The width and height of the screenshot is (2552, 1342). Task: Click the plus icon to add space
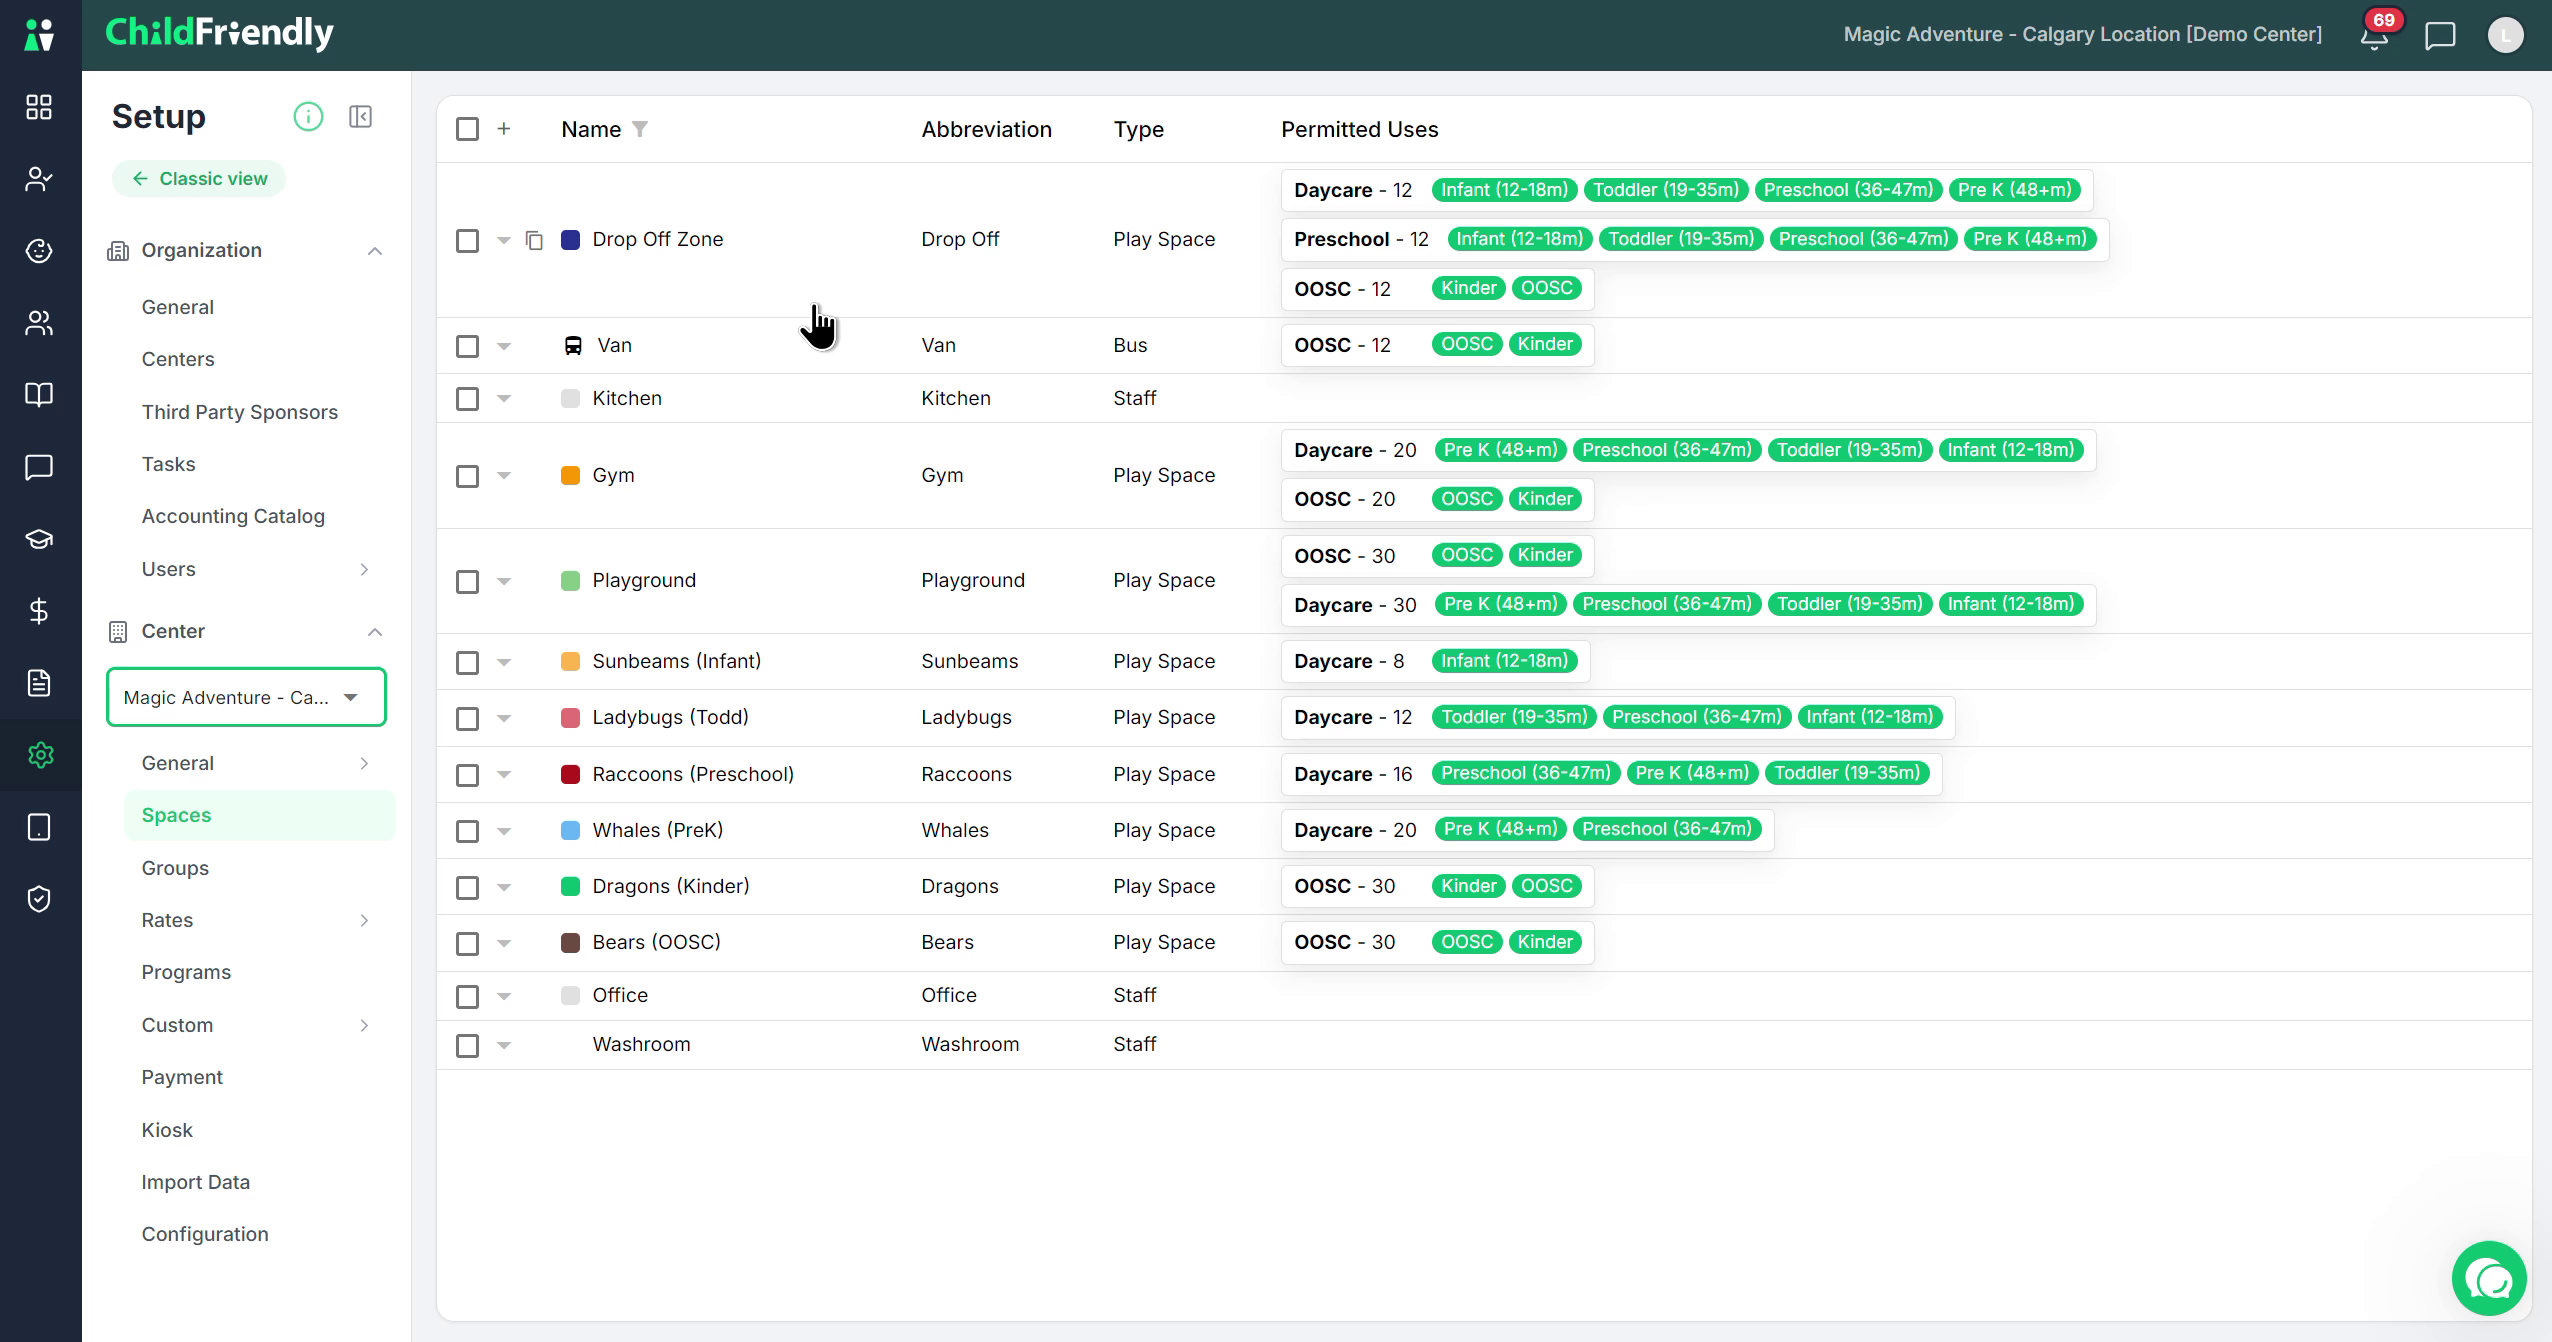pos(504,129)
